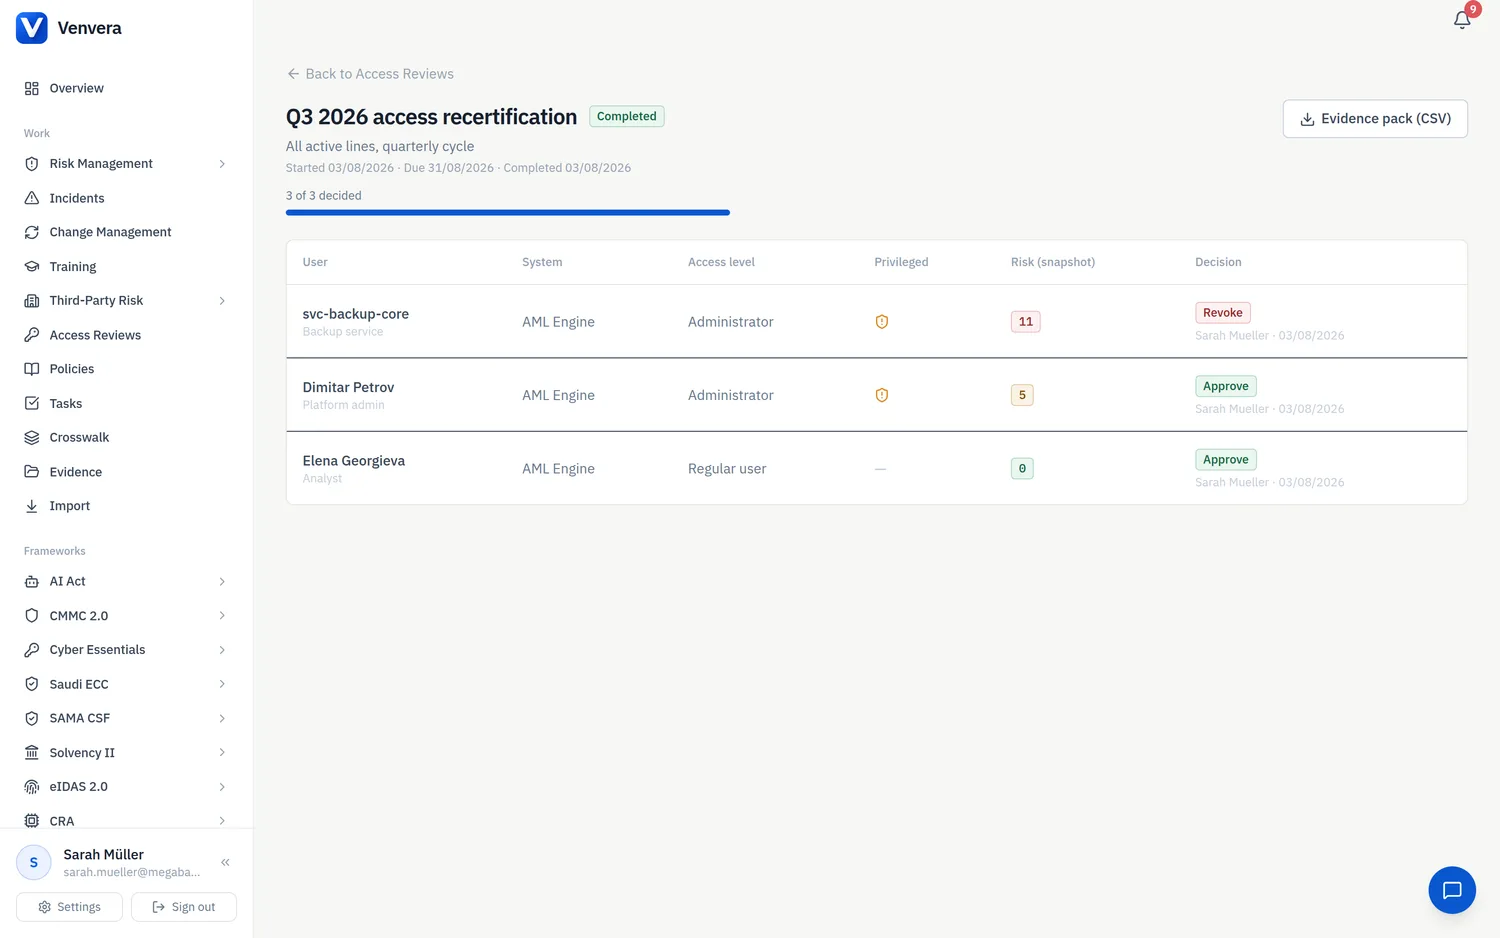The width and height of the screenshot is (1500, 938).
Task: Click the Overview grid icon
Action: point(32,88)
